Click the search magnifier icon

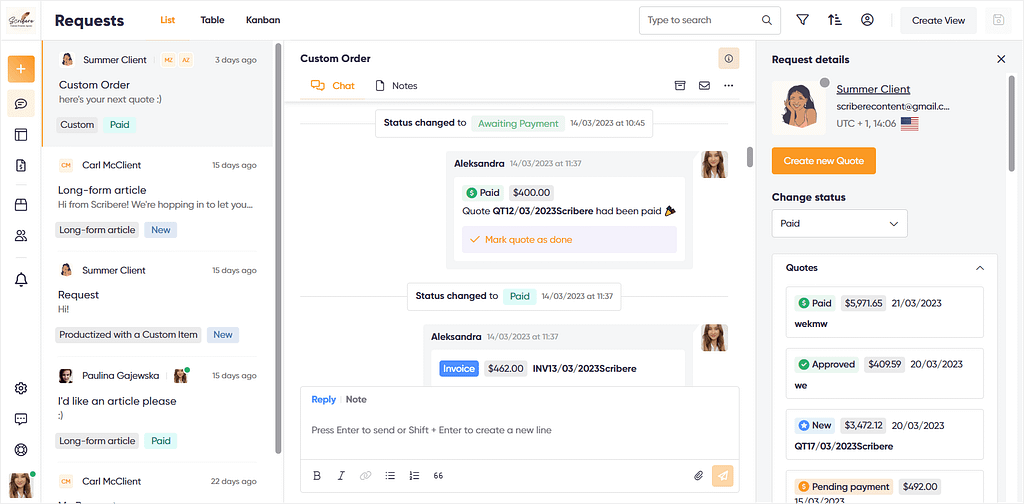point(767,20)
